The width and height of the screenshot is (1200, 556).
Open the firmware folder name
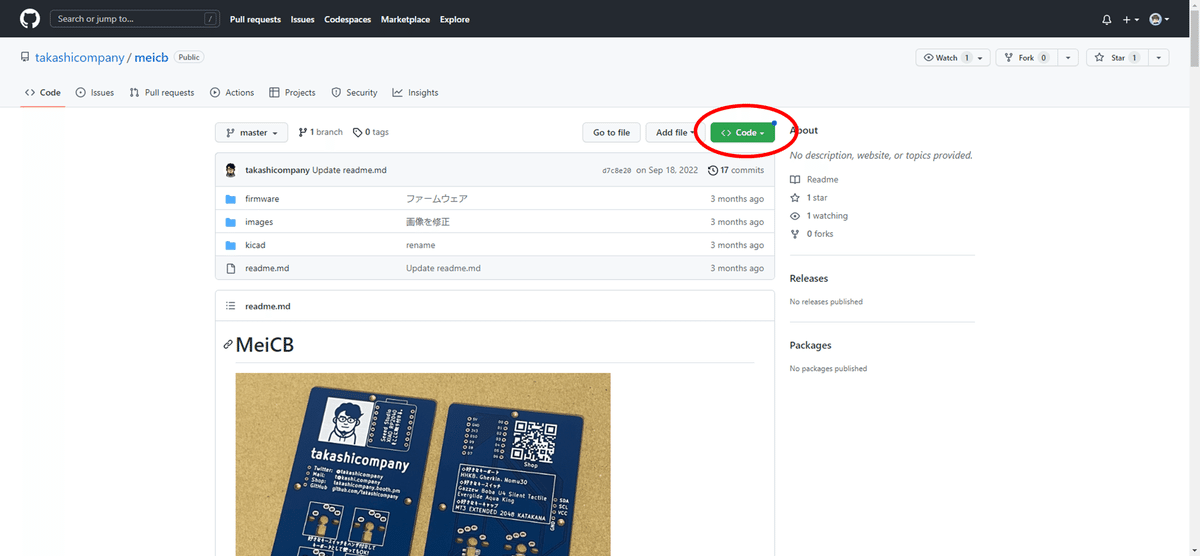(x=262, y=199)
